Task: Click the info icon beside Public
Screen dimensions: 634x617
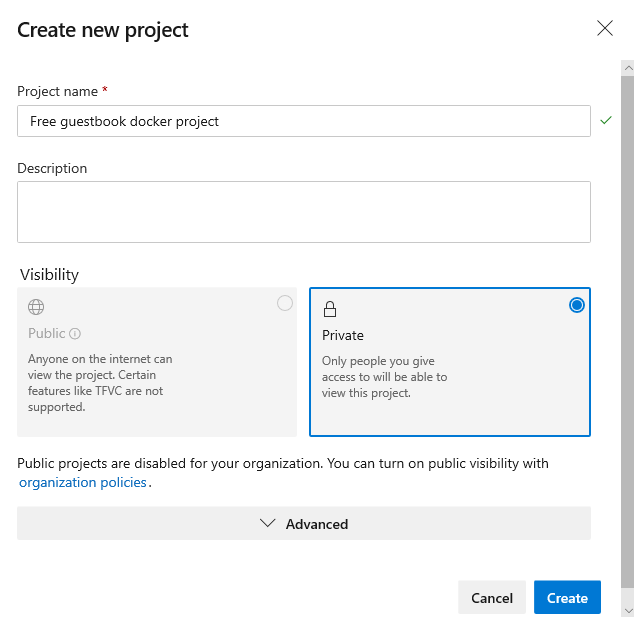Action: 75,334
